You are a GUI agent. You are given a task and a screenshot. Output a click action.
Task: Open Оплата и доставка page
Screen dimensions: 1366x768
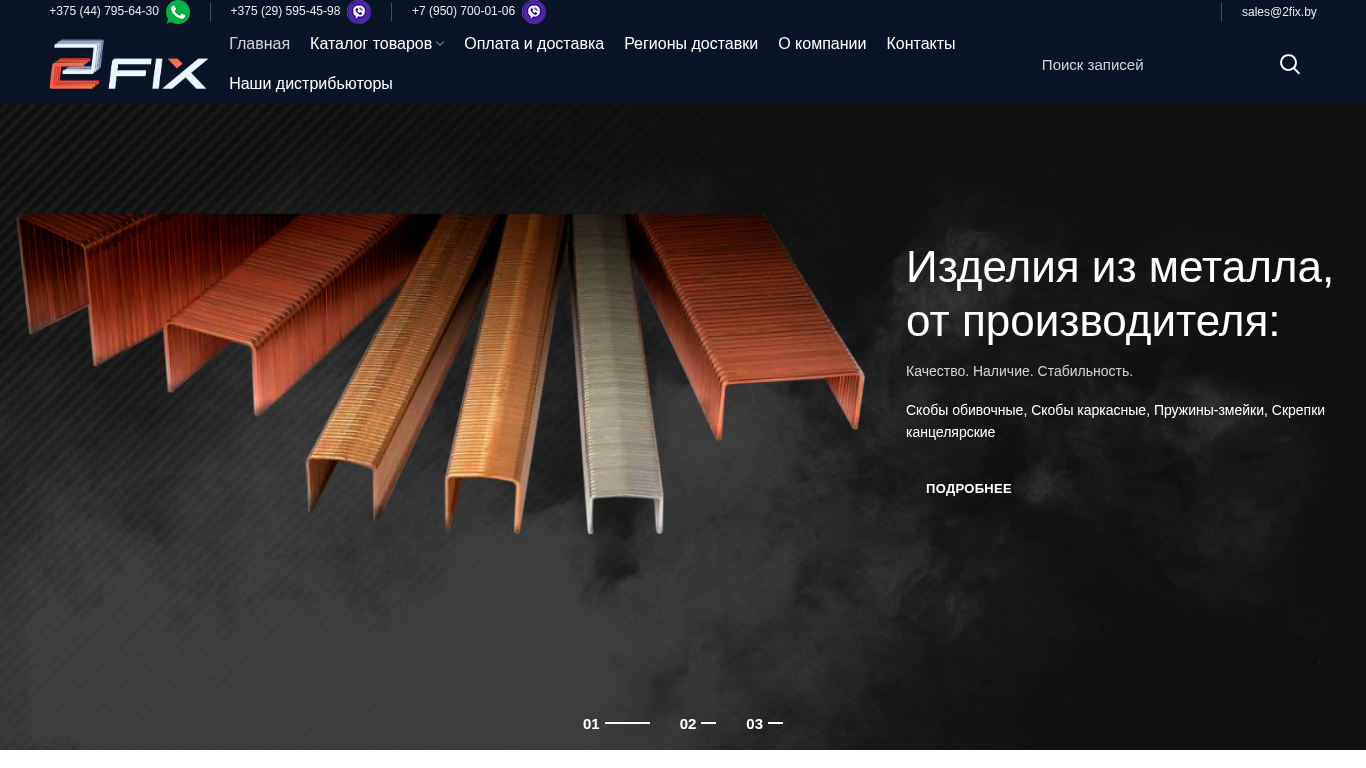point(534,44)
